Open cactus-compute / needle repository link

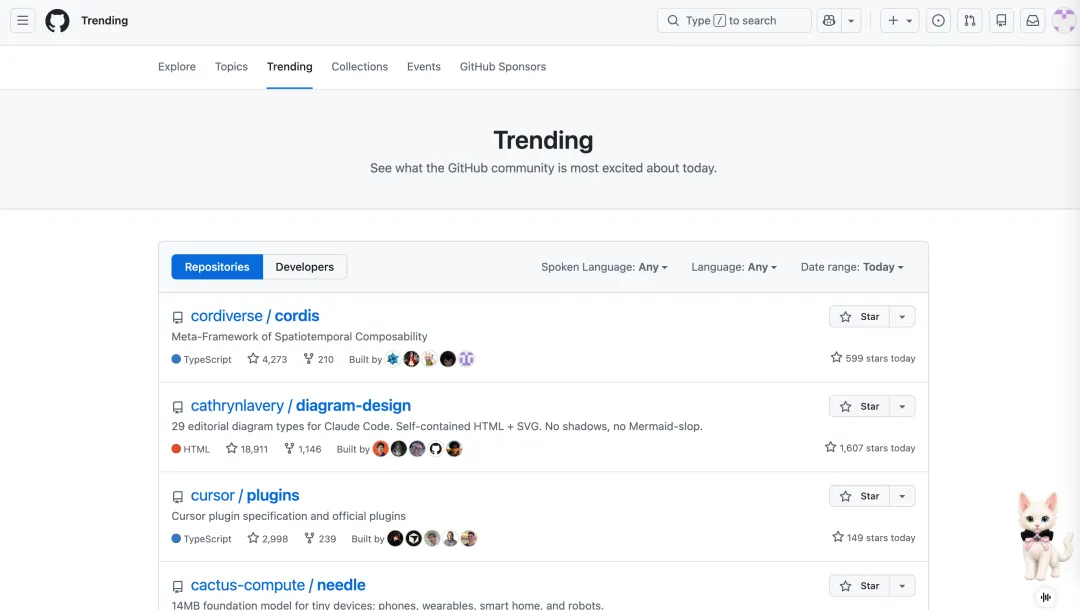tap(278, 585)
